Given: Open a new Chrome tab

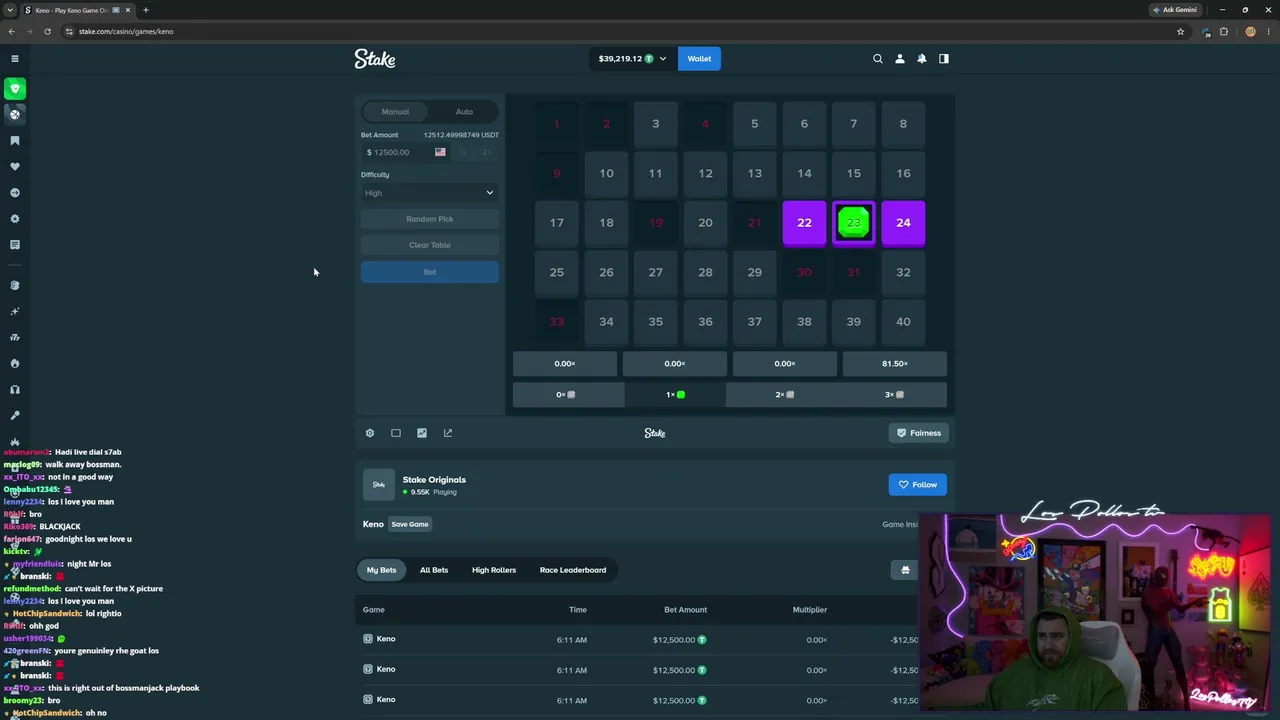Looking at the screenshot, I should 146,10.
